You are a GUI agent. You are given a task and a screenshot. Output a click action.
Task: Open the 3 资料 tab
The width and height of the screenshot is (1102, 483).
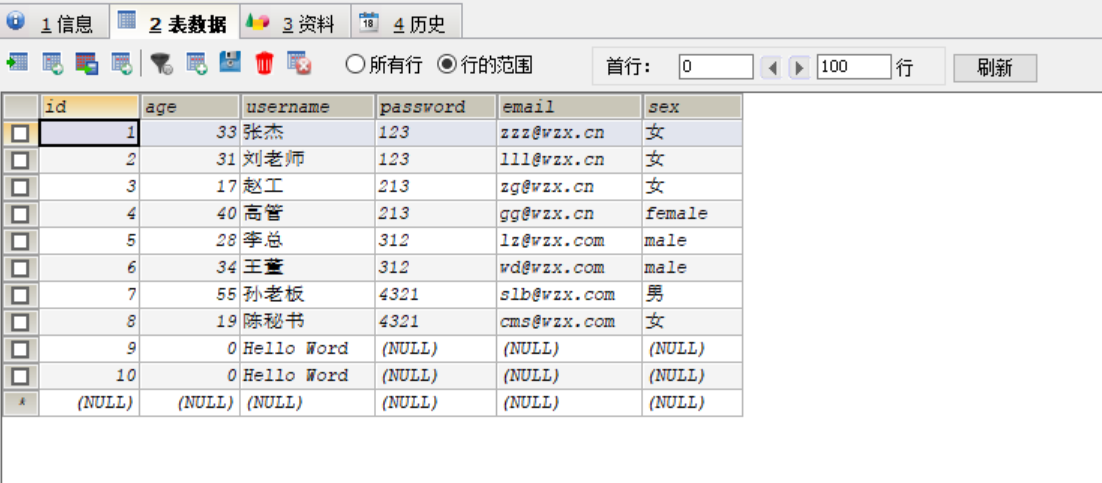click(x=294, y=21)
